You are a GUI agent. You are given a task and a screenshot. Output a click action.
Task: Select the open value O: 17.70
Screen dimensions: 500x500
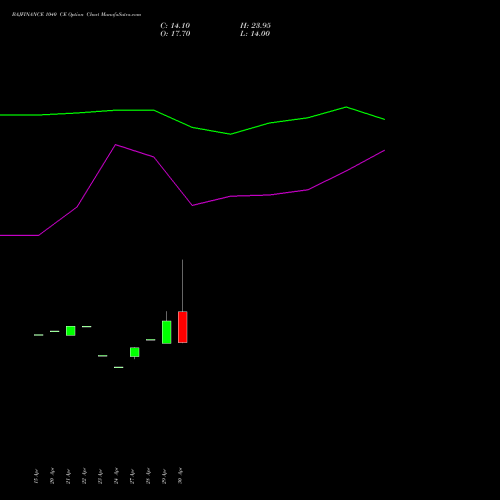(x=175, y=34)
